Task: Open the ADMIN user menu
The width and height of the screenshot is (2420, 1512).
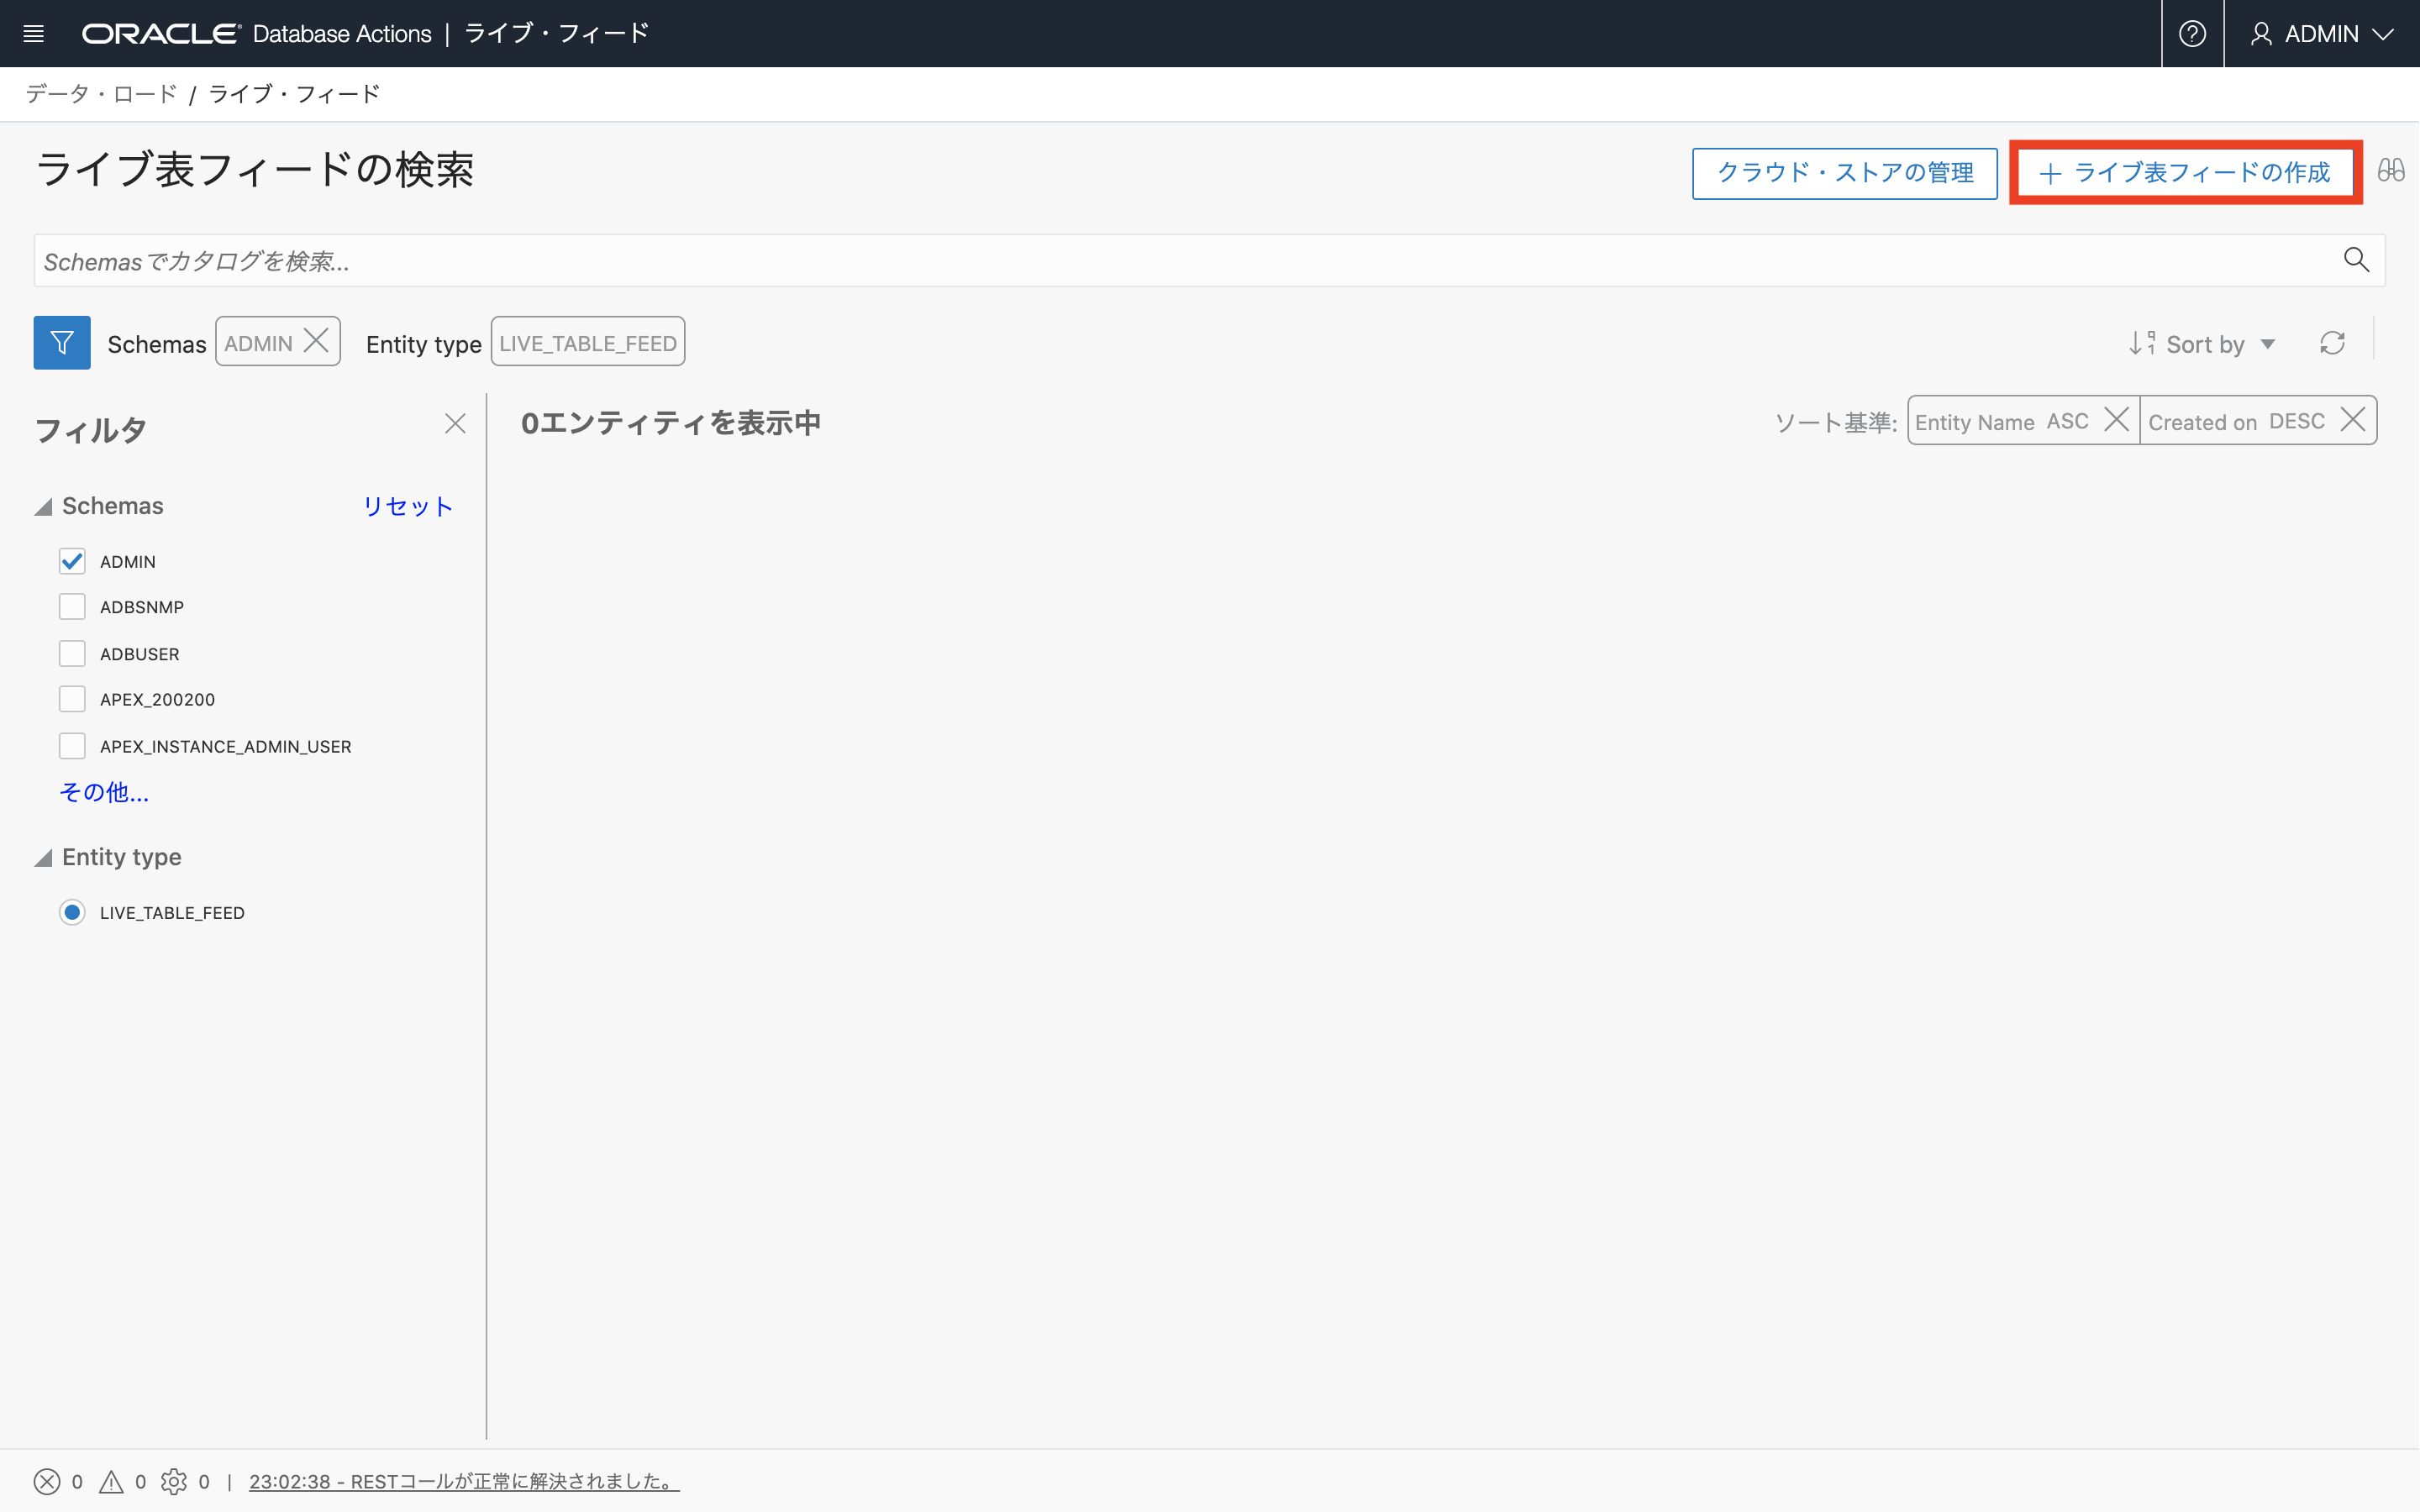Action: (2321, 34)
